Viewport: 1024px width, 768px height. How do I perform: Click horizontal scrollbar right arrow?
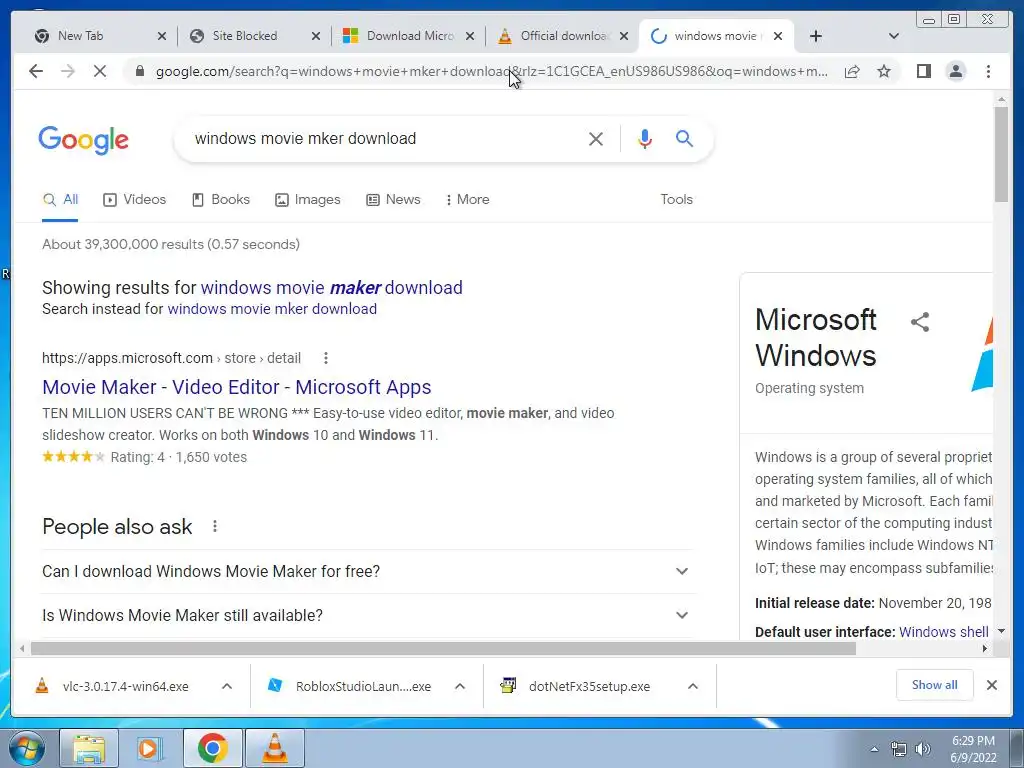point(985,648)
